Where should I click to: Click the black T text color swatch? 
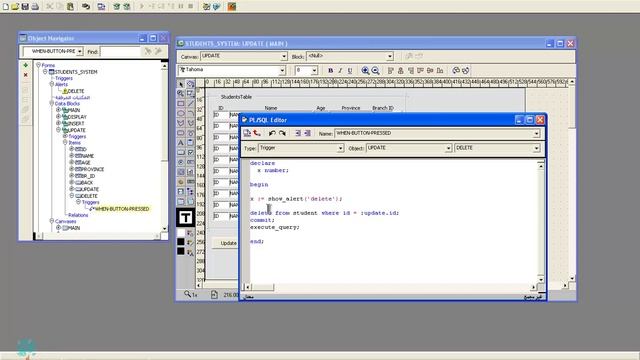point(185,218)
